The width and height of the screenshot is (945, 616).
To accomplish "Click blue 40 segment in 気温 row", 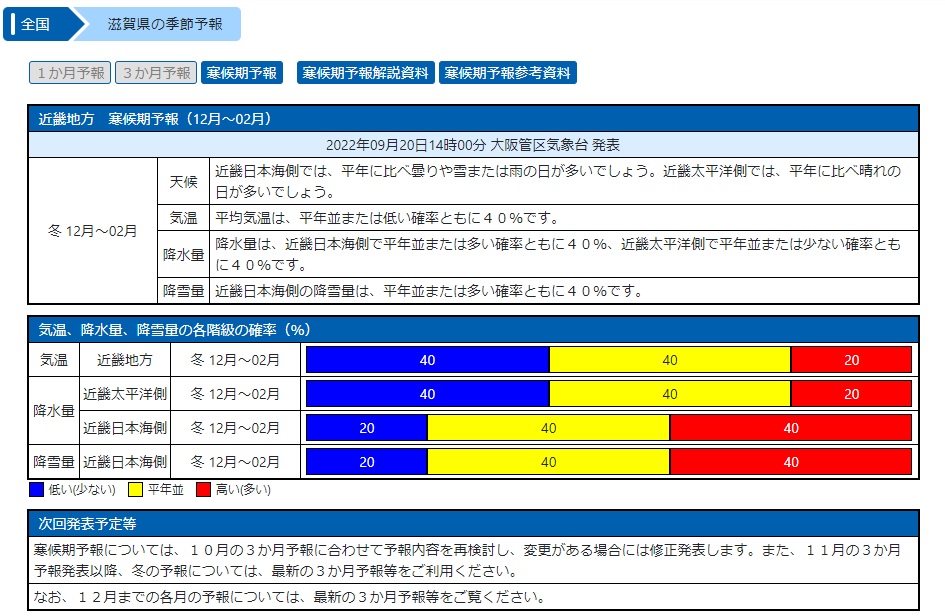I will click(x=427, y=360).
